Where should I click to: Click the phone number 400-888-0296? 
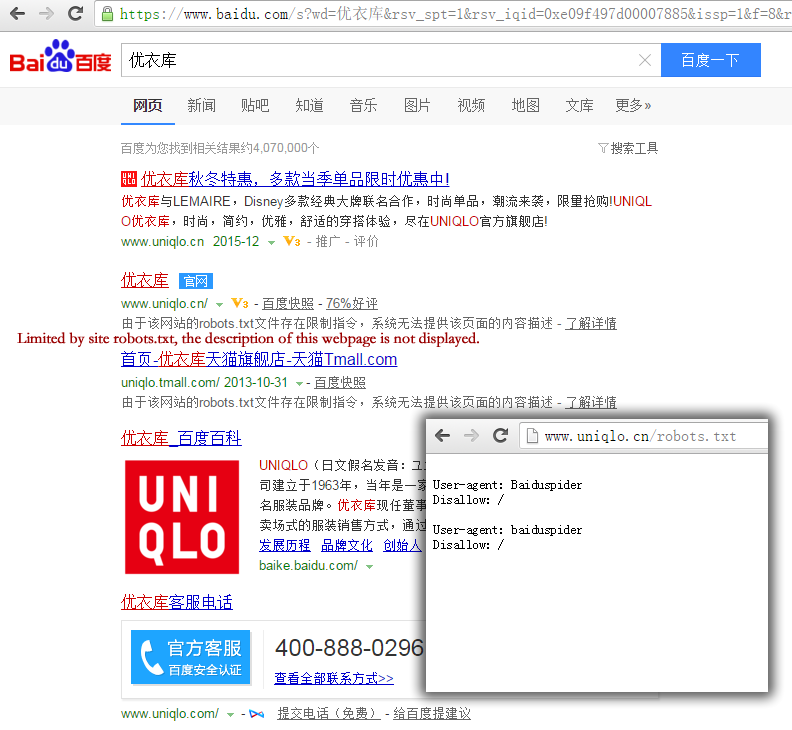point(349,648)
